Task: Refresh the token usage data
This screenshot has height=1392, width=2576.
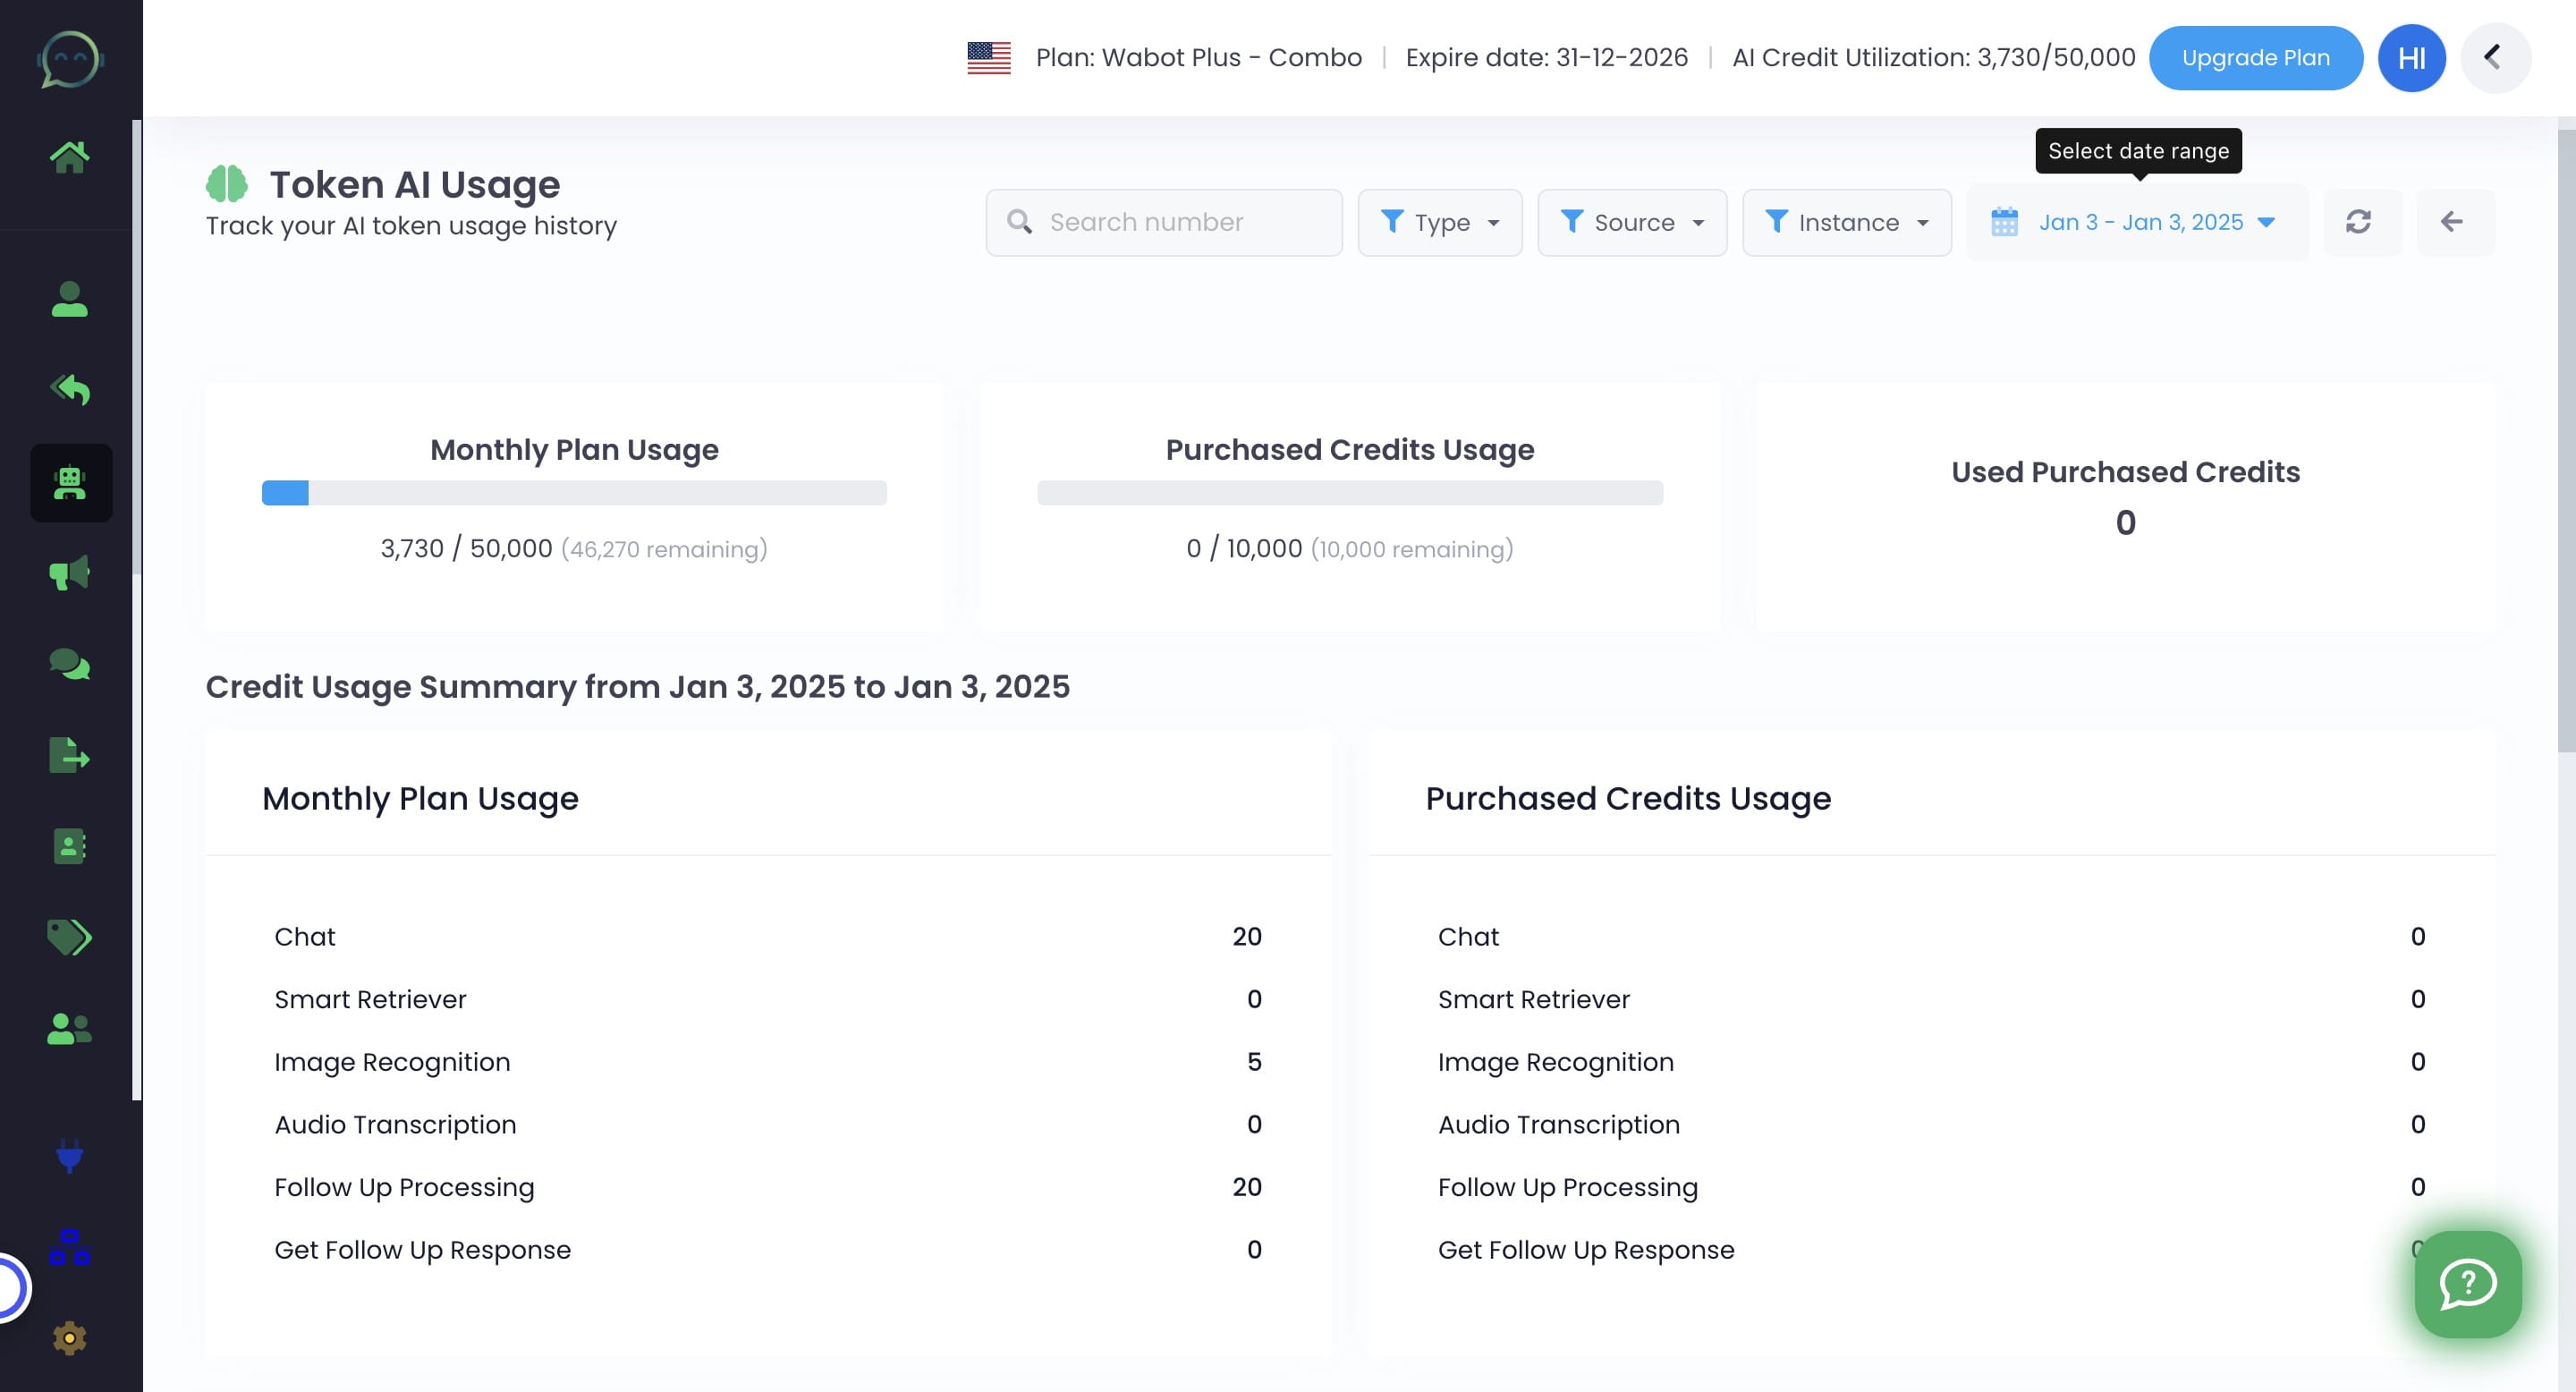Action: click(x=2360, y=222)
